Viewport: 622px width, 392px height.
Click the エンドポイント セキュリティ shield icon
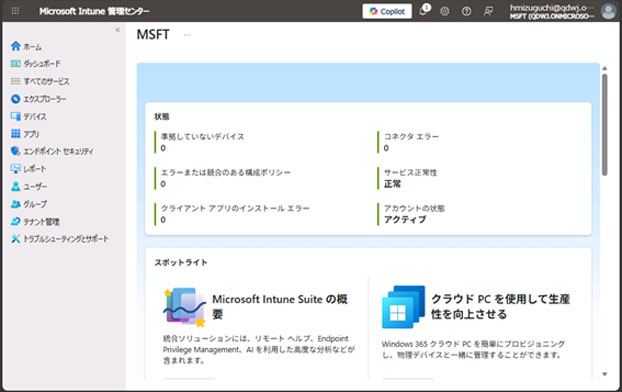[x=15, y=151]
